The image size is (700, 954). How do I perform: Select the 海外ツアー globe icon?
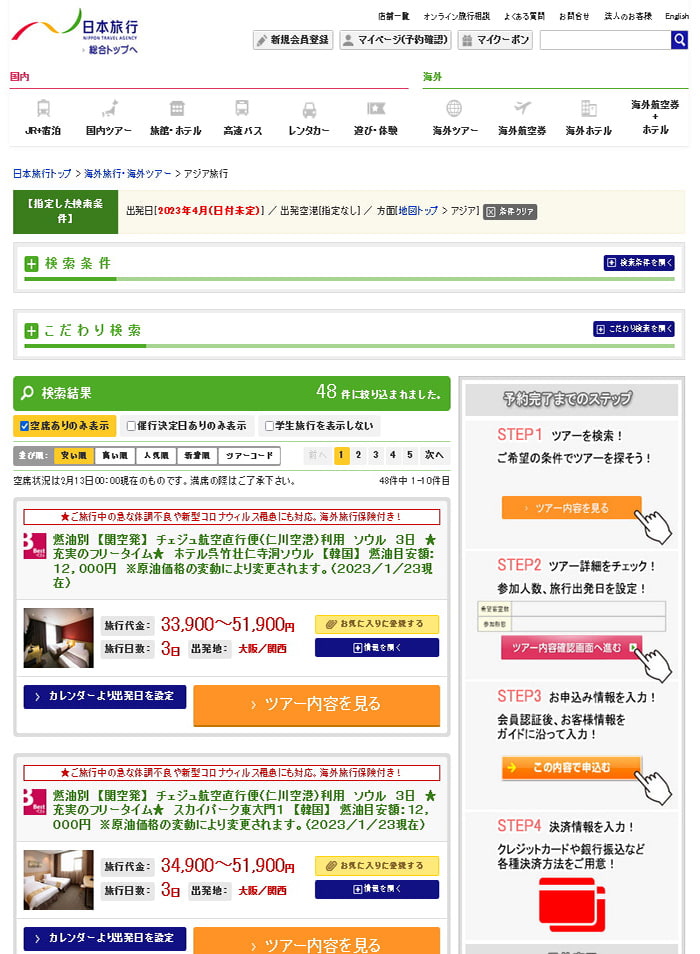click(454, 109)
